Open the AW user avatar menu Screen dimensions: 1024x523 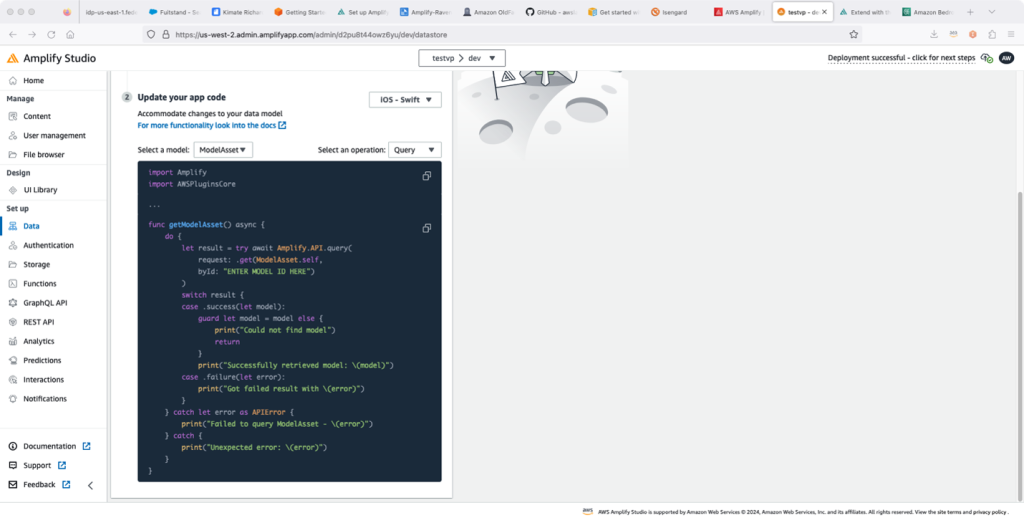click(x=1006, y=58)
